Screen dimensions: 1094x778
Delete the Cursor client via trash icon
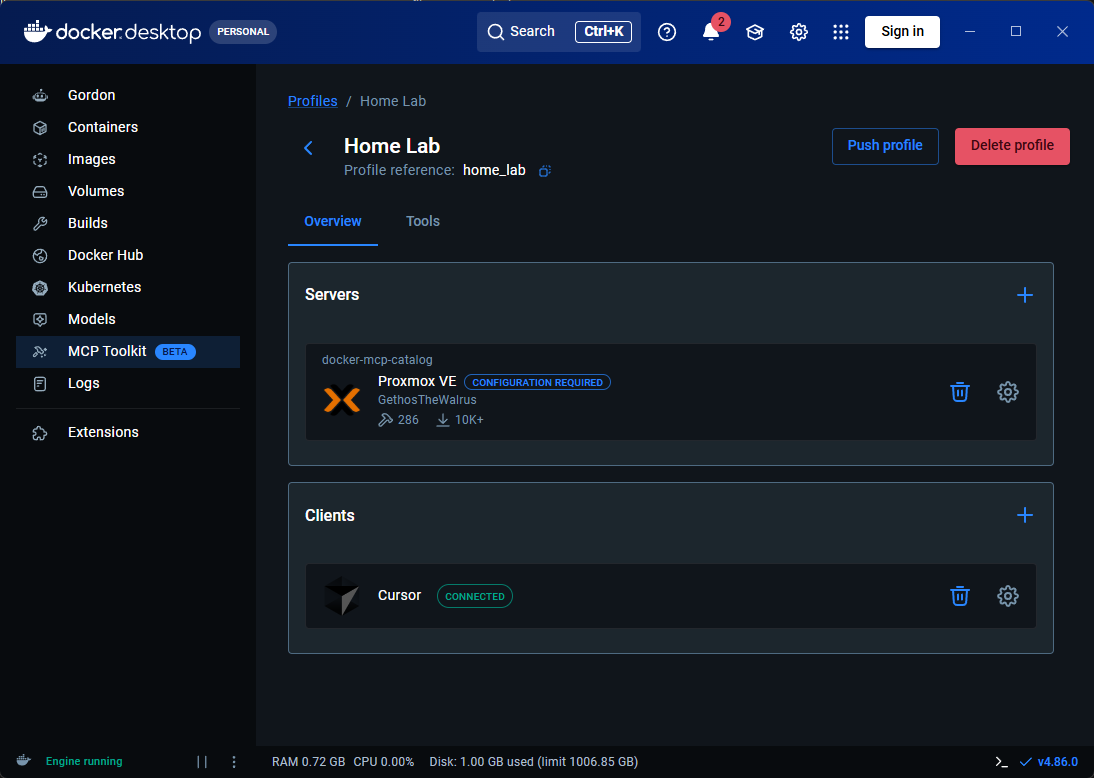pyautogui.click(x=960, y=596)
